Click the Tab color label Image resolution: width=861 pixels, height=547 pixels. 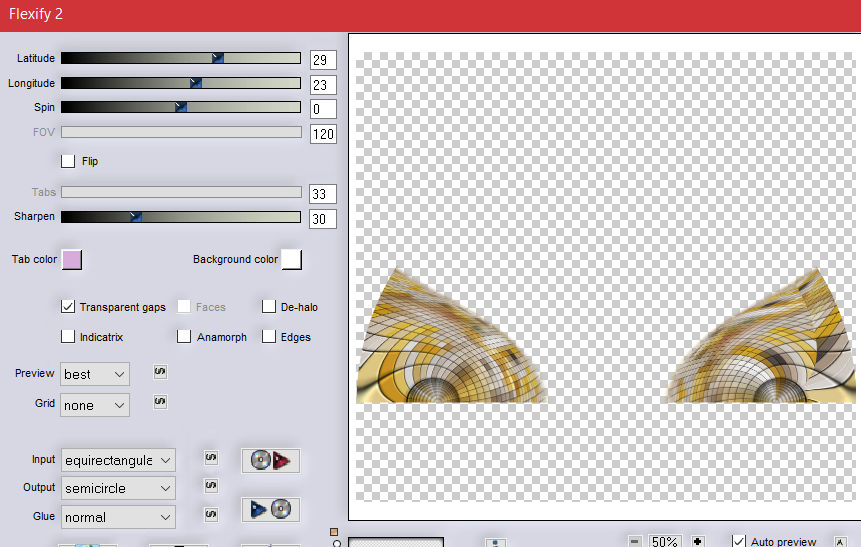(x=34, y=259)
